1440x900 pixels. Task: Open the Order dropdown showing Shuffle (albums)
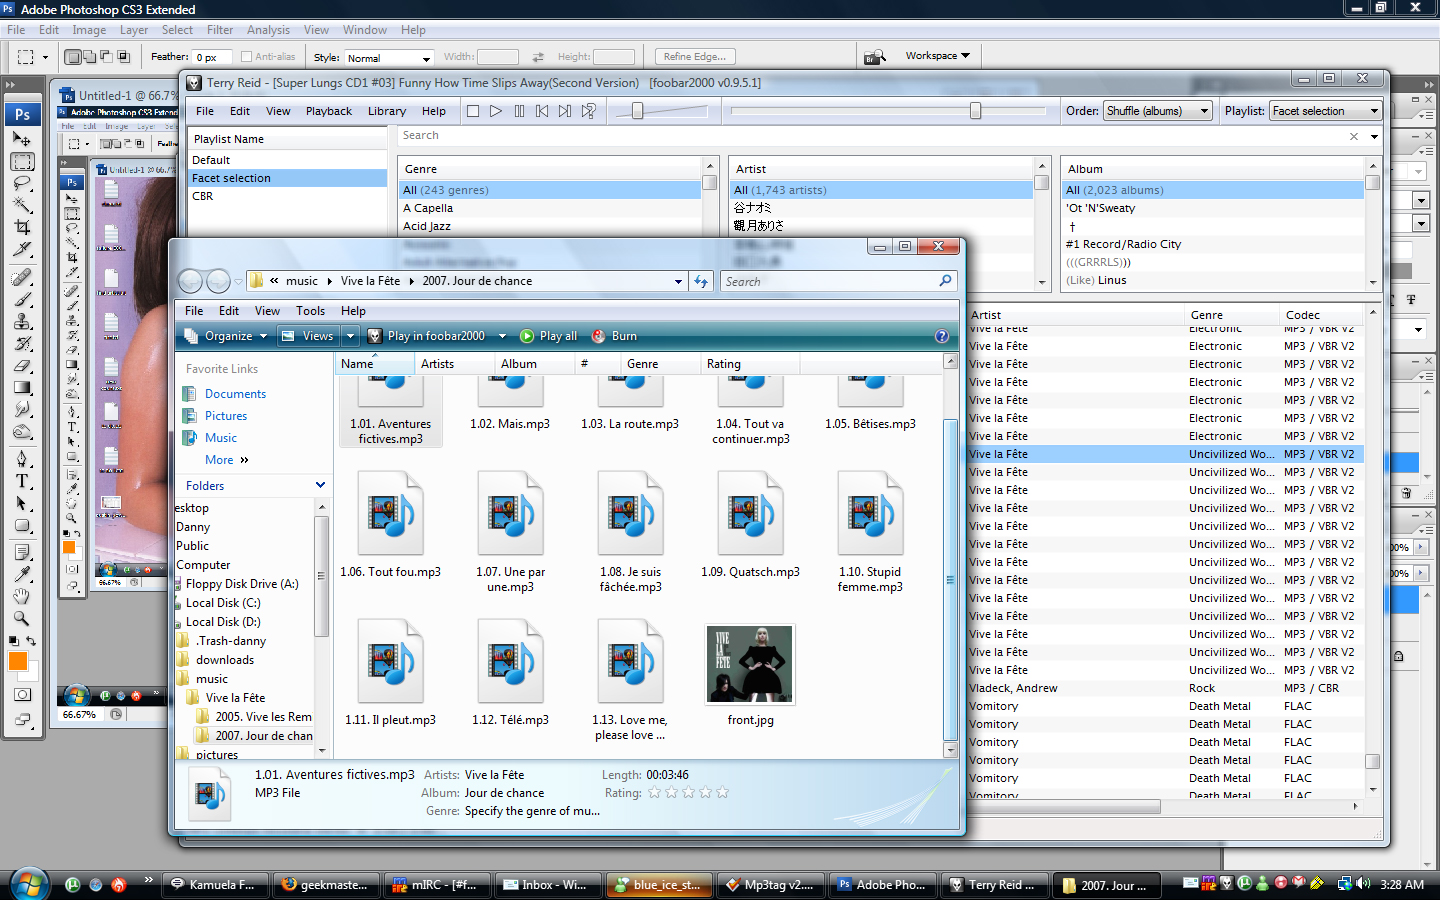click(x=1158, y=111)
